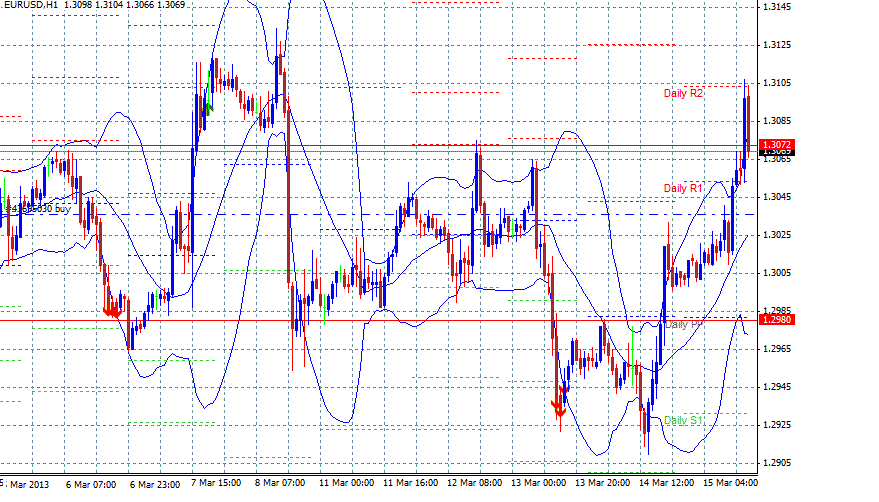The height and width of the screenshot is (502, 879).
Task: Click the 11 Mar 16:00 time label
Action: (410, 483)
